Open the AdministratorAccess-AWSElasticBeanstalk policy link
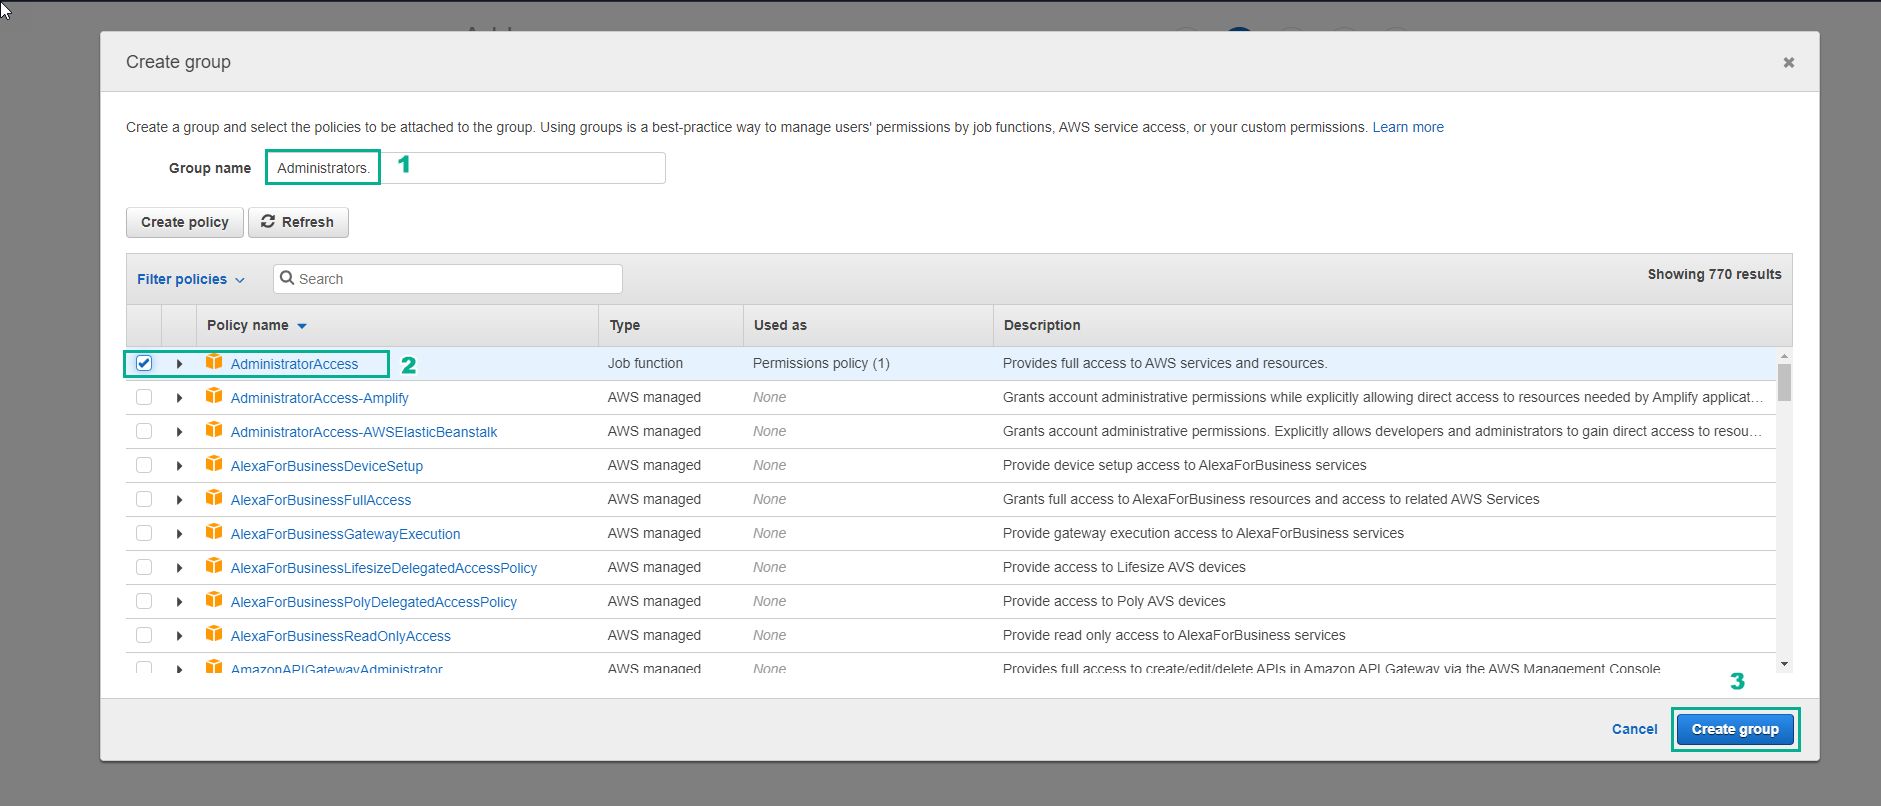1881x806 pixels. (364, 432)
